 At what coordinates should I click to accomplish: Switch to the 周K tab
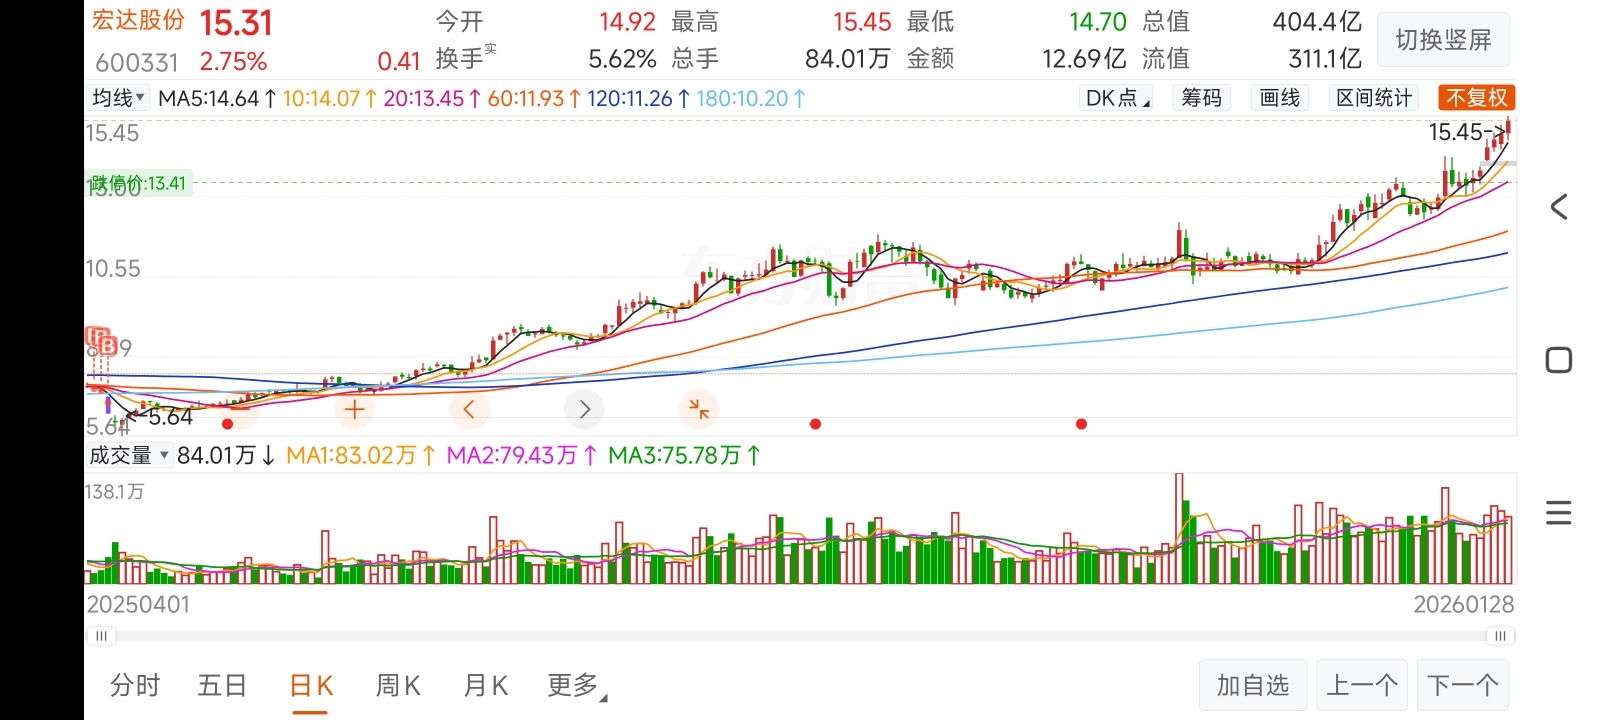(398, 686)
